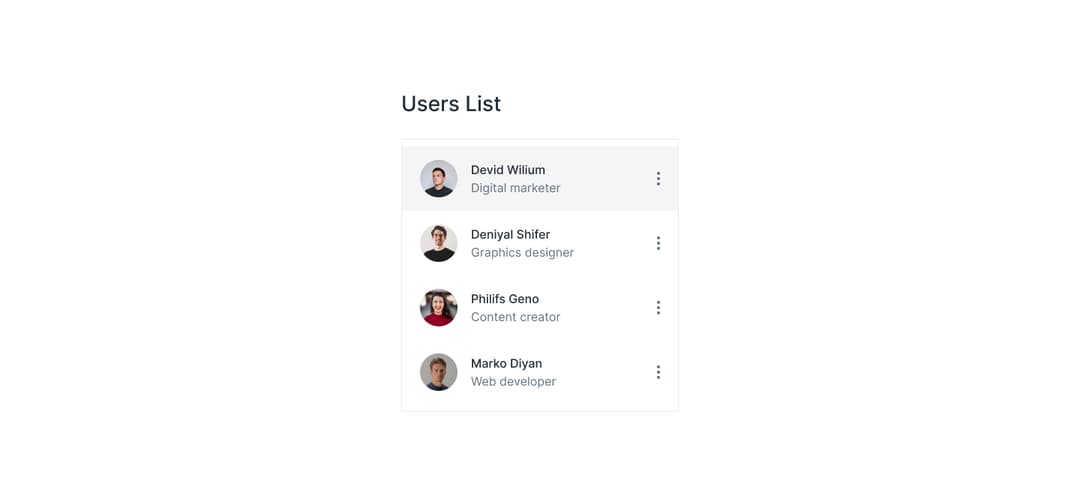Show the kebab menu for Philifs Geno

coord(658,308)
